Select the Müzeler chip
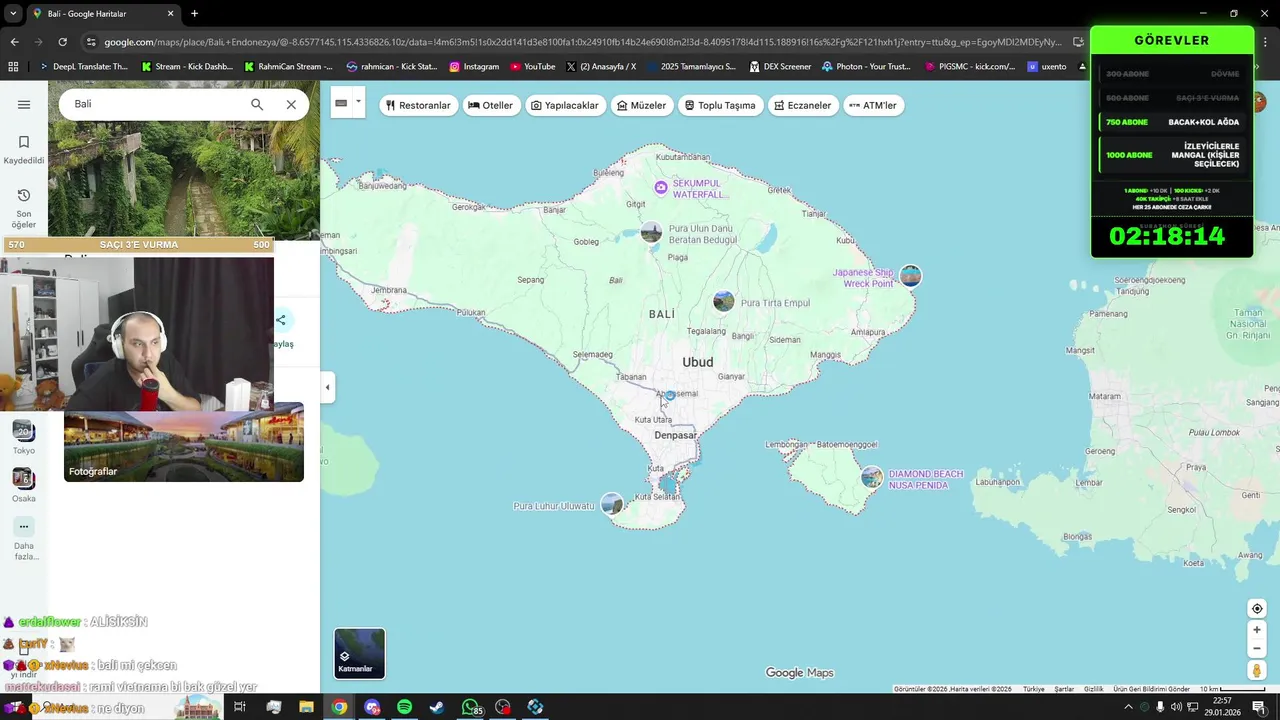The height and width of the screenshot is (720, 1280). (642, 105)
